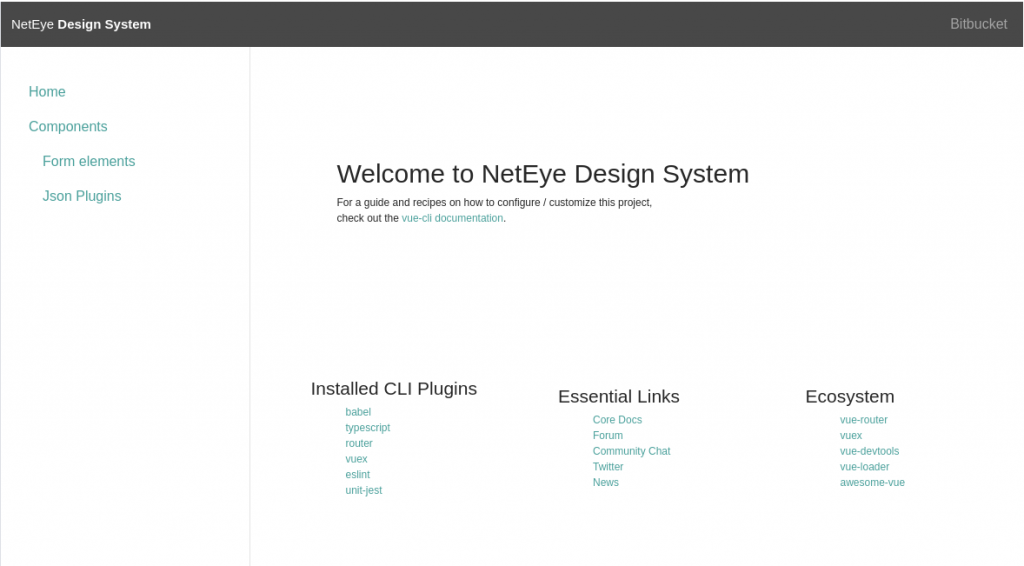Click the Essential Links heading
1024x566 pixels.
(618, 396)
